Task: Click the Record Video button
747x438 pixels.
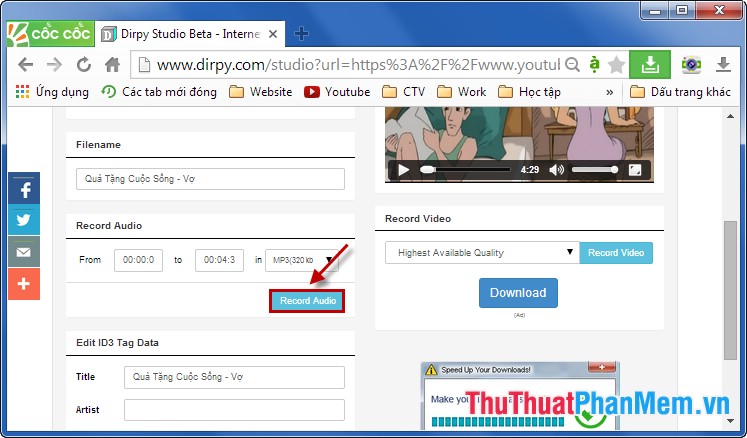Action: tap(616, 253)
